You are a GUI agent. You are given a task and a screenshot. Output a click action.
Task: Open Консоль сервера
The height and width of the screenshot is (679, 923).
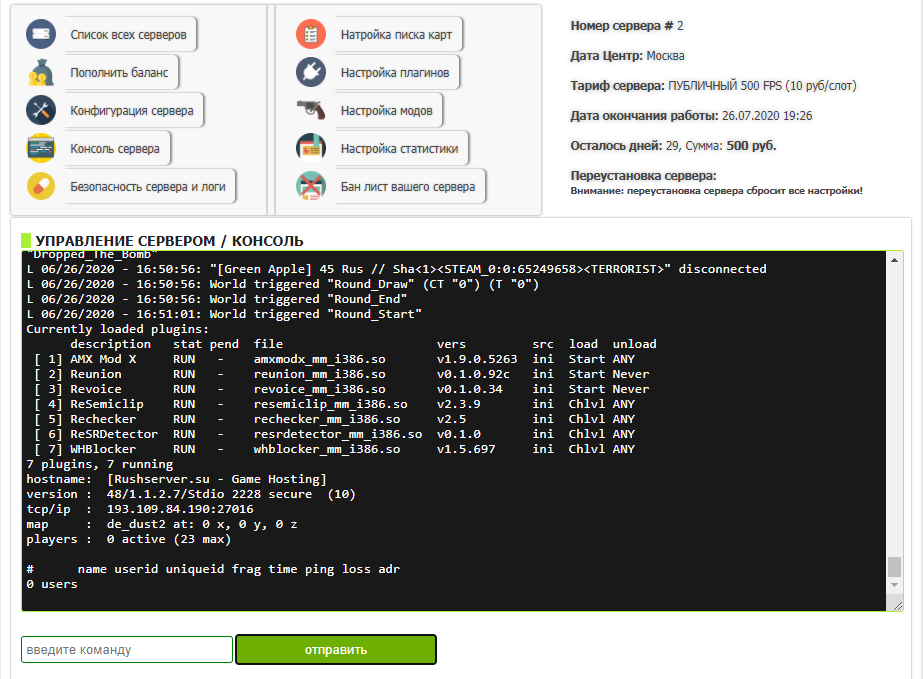pyautogui.click(x=116, y=148)
